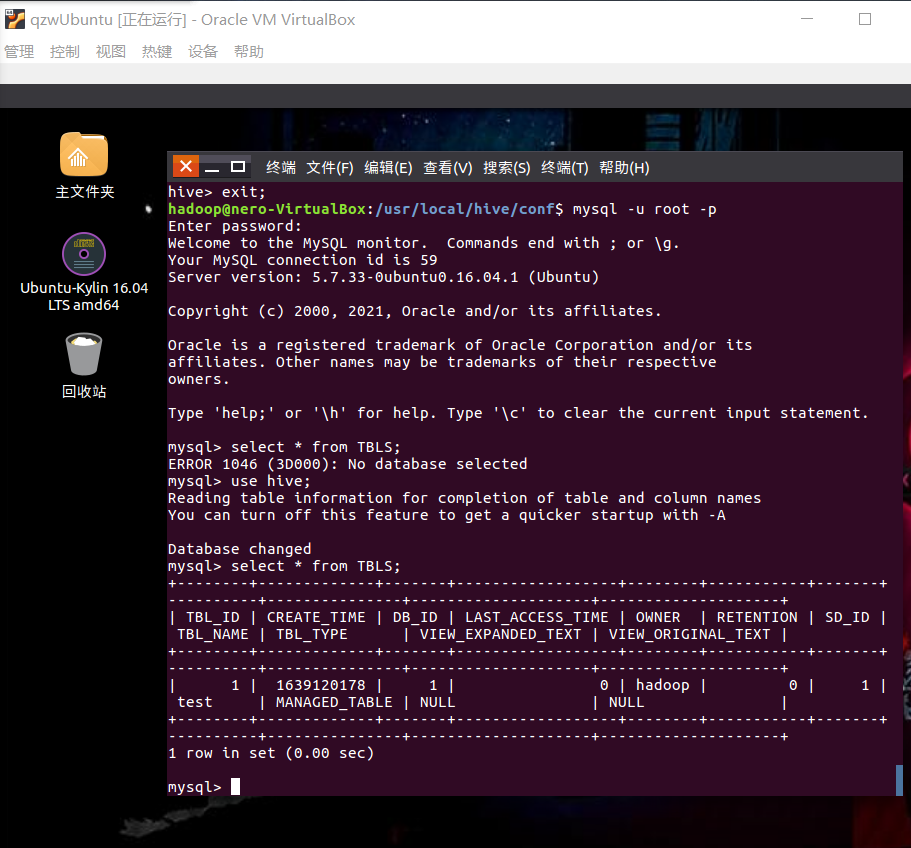Screen dimensions: 911x848
Task: Click the 'hive> exit;' line
Action: pyautogui.click(x=217, y=192)
